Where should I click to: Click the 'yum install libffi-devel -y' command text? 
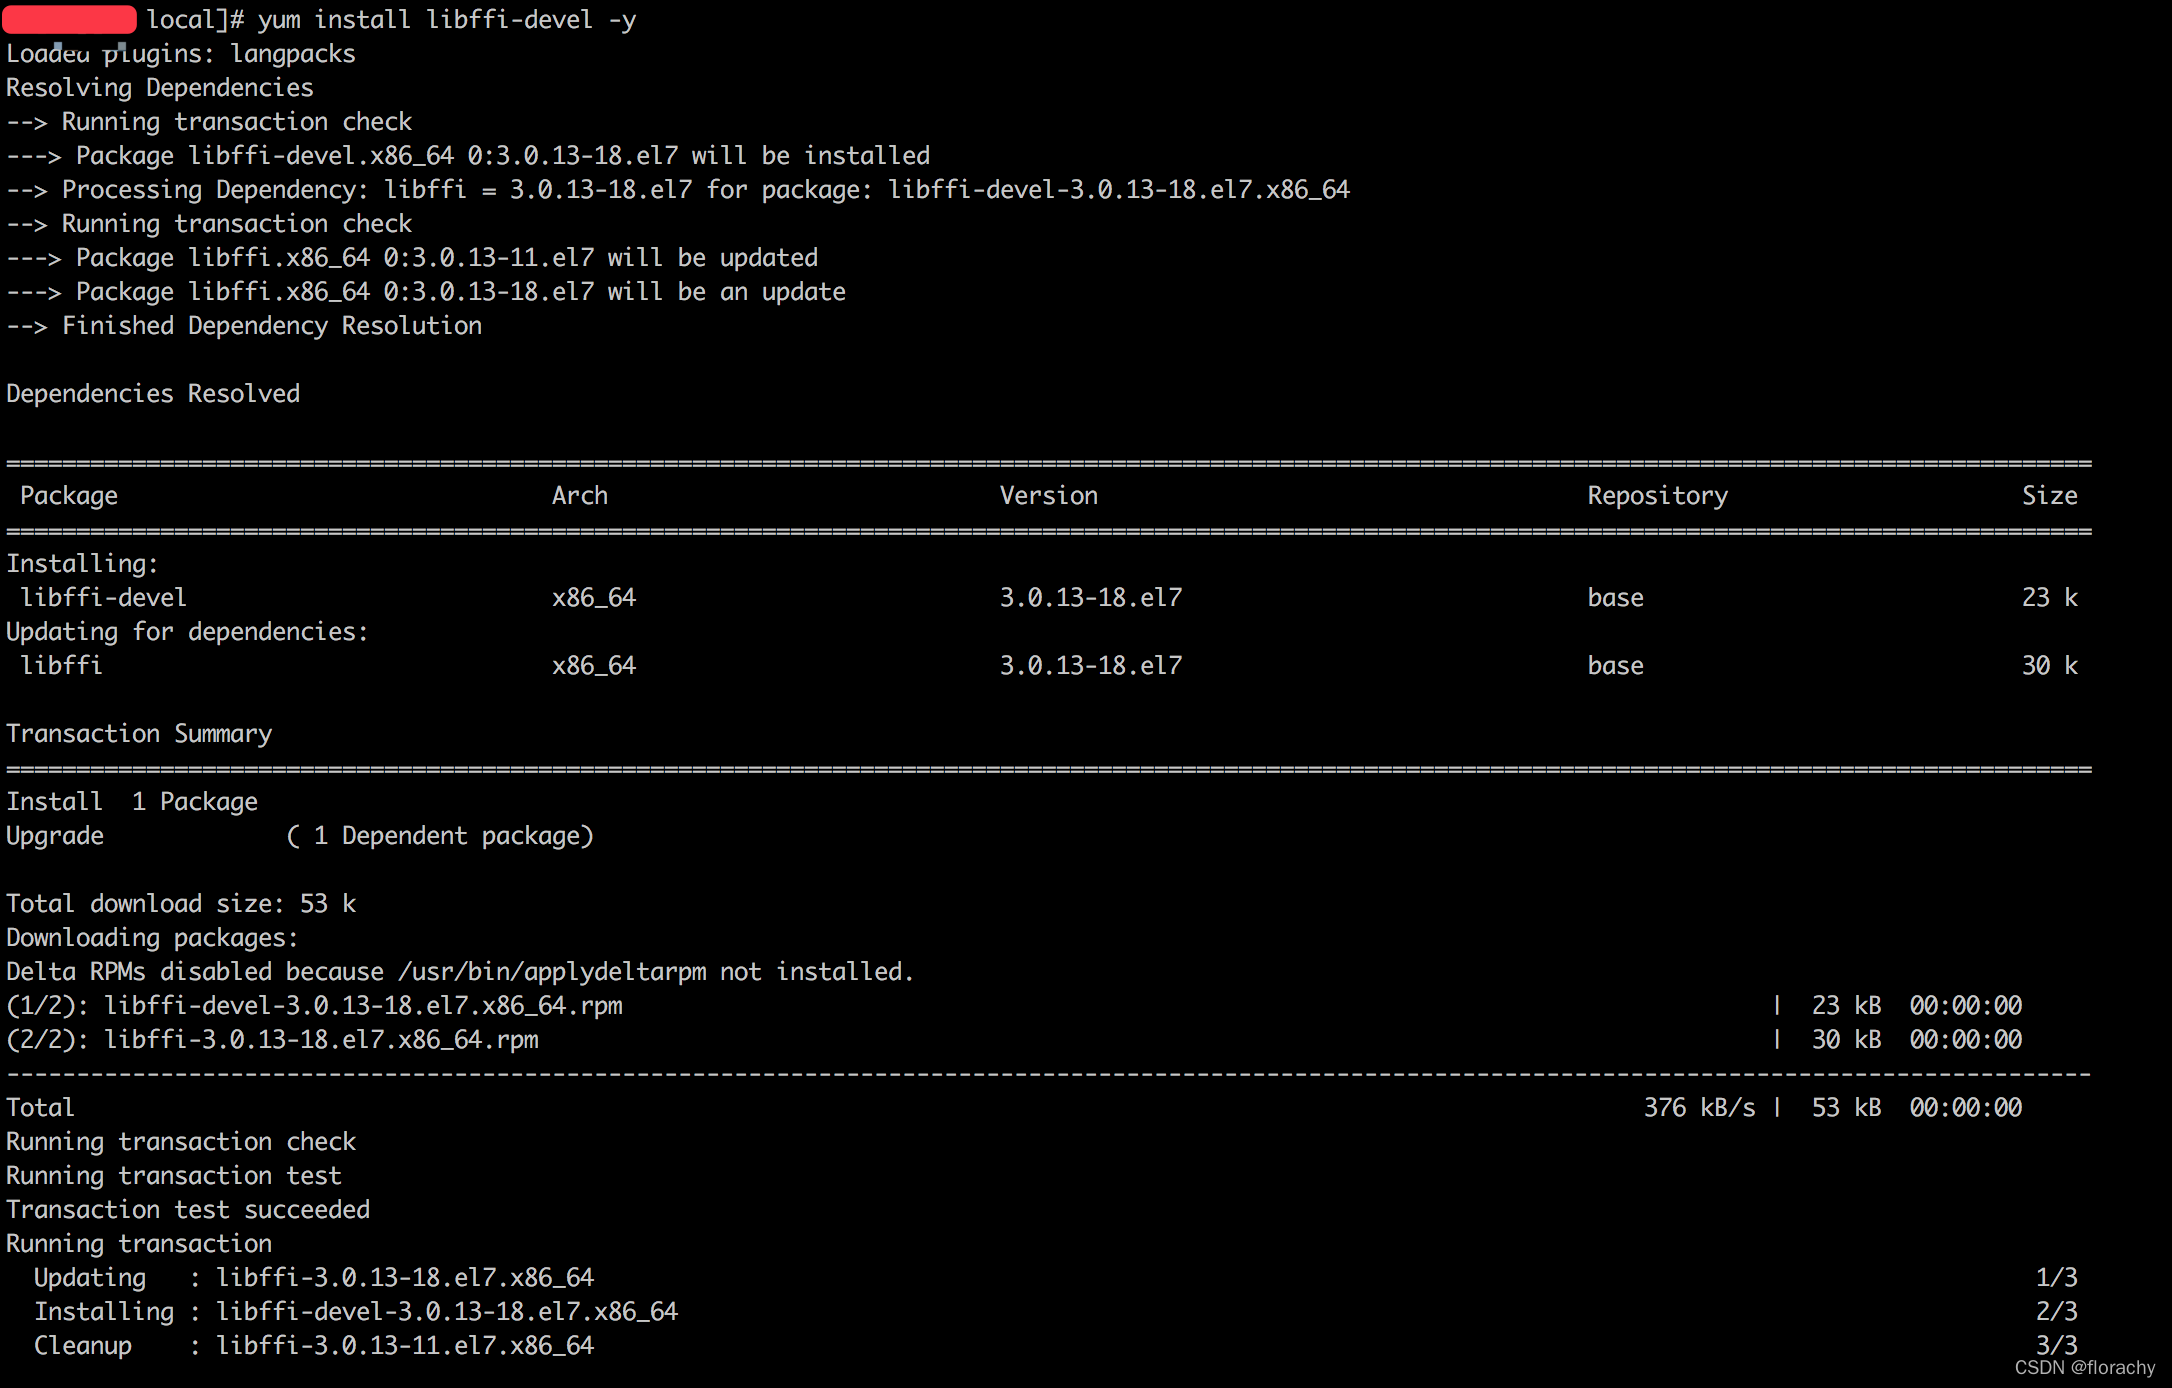coord(446,20)
